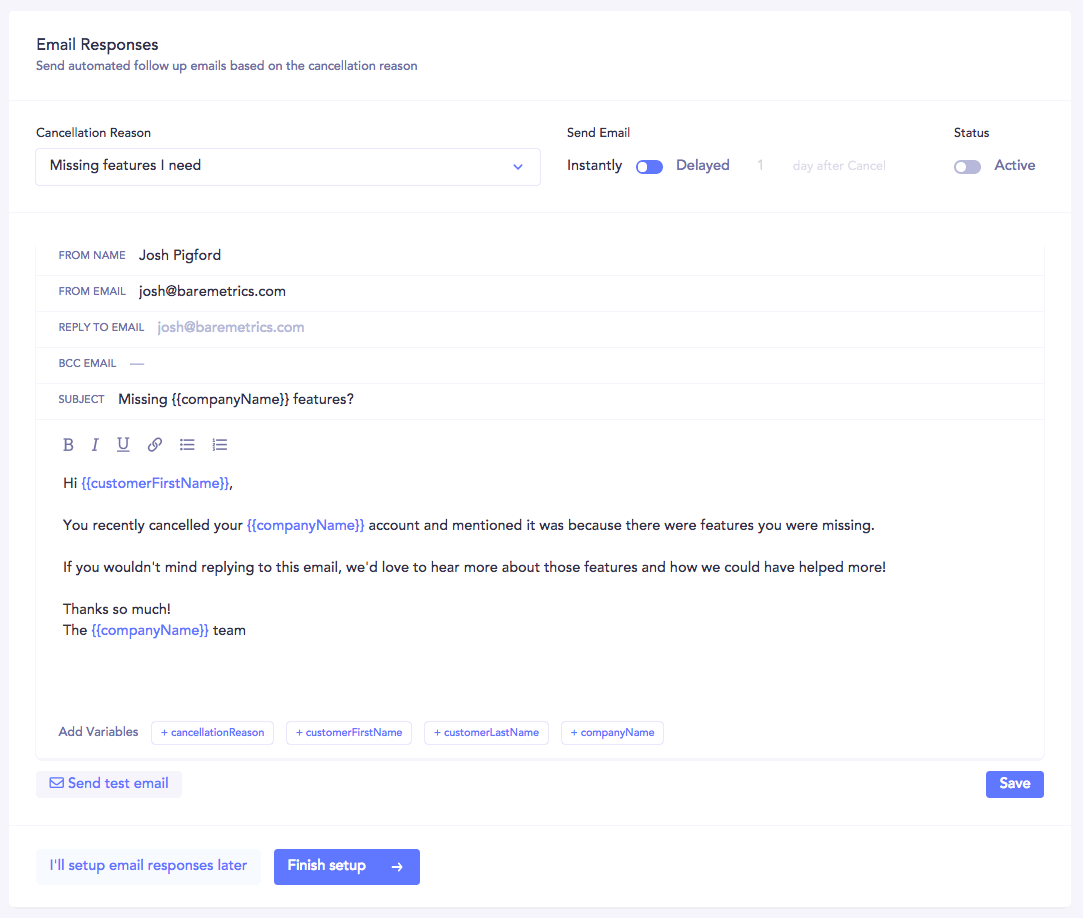Add the customerFirstName variable
Image resolution: width=1083 pixels, height=918 pixels.
(x=349, y=733)
